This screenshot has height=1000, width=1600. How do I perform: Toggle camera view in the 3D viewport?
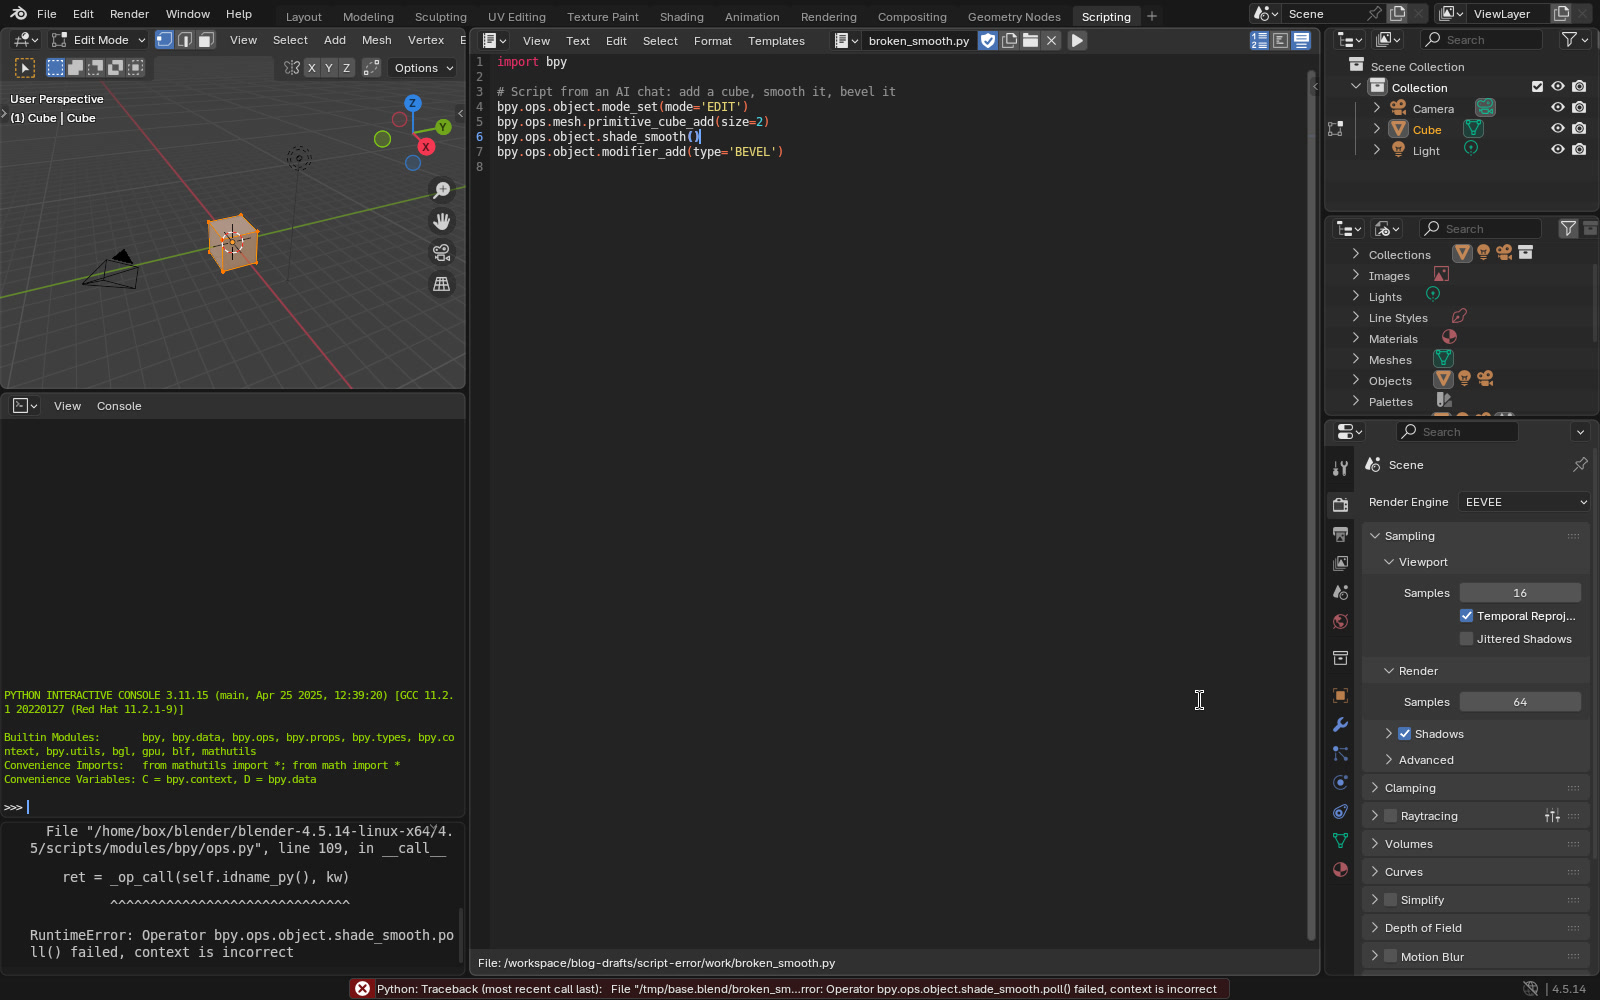[x=441, y=253]
